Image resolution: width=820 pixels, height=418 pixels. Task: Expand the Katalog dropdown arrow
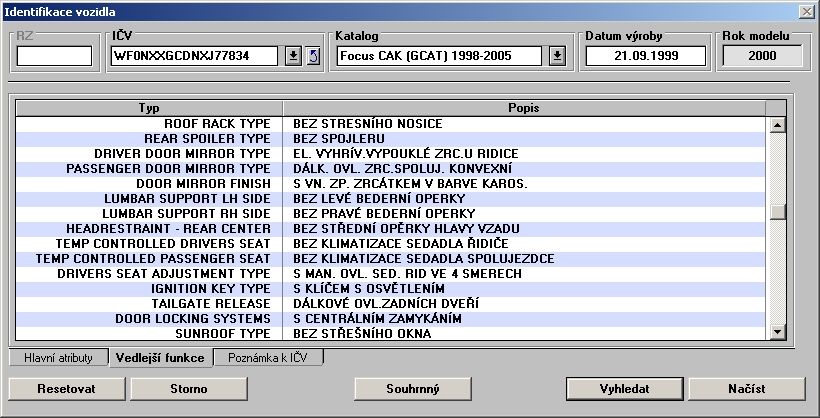pyautogui.click(x=557, y=56)
